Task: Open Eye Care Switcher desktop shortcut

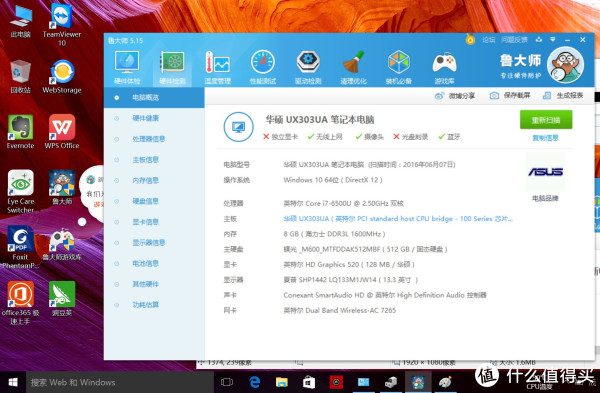Action: click(x=21, y=191)
